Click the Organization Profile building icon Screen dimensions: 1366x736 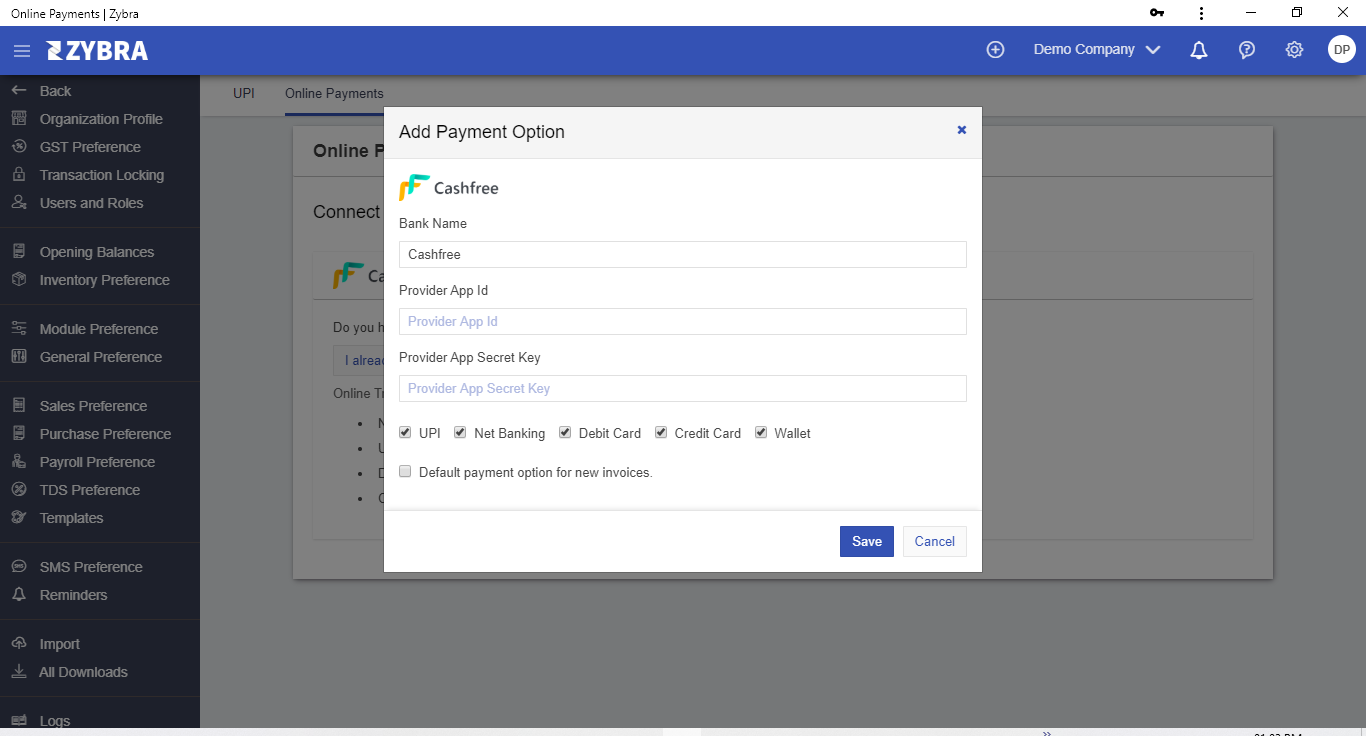click(x=19, y=118)
